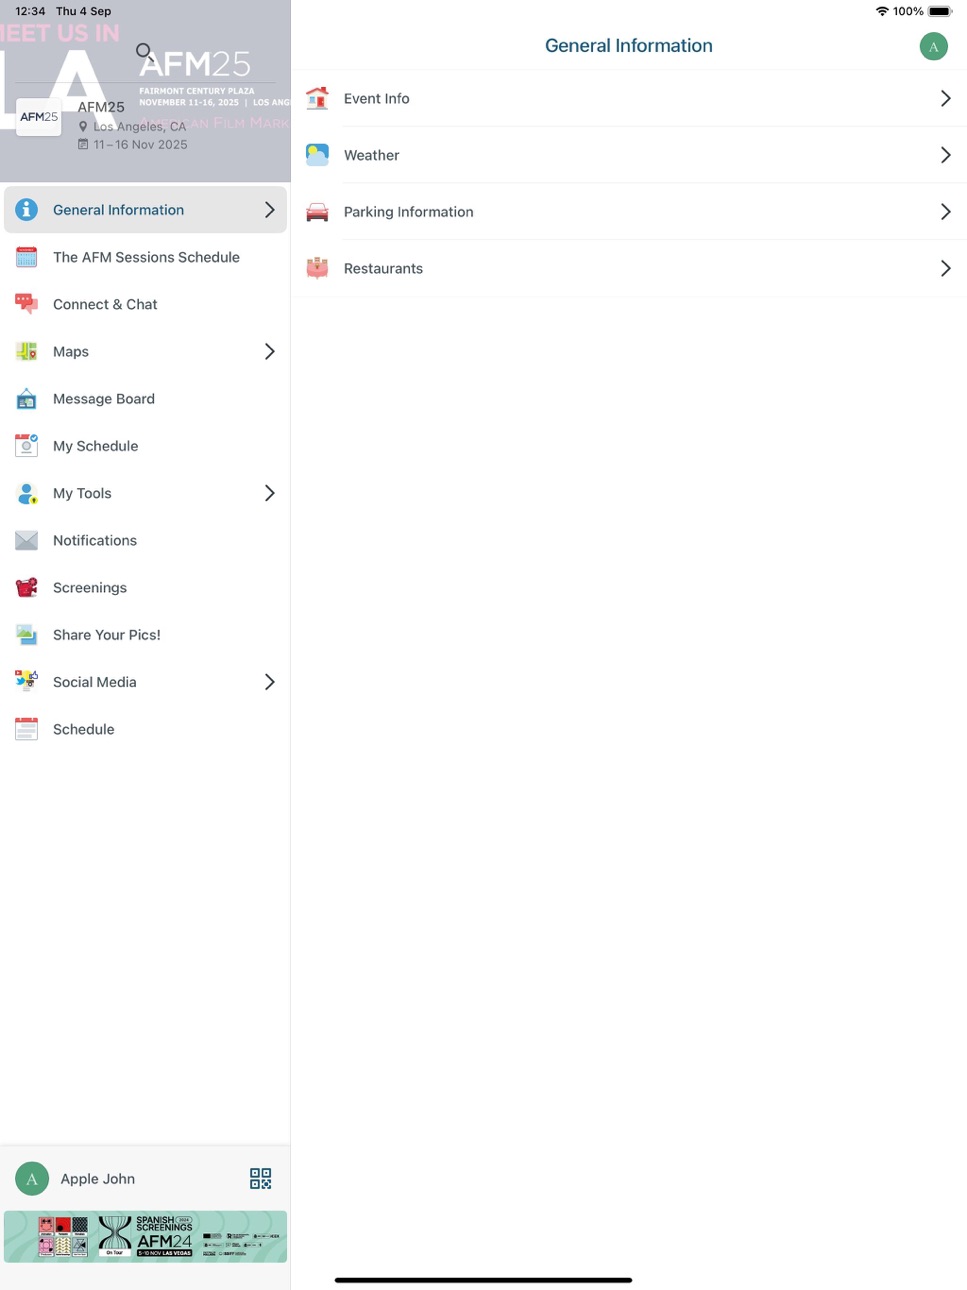Open the Restaurants row
Screen dimensions: 967x1290
(630, 268)
